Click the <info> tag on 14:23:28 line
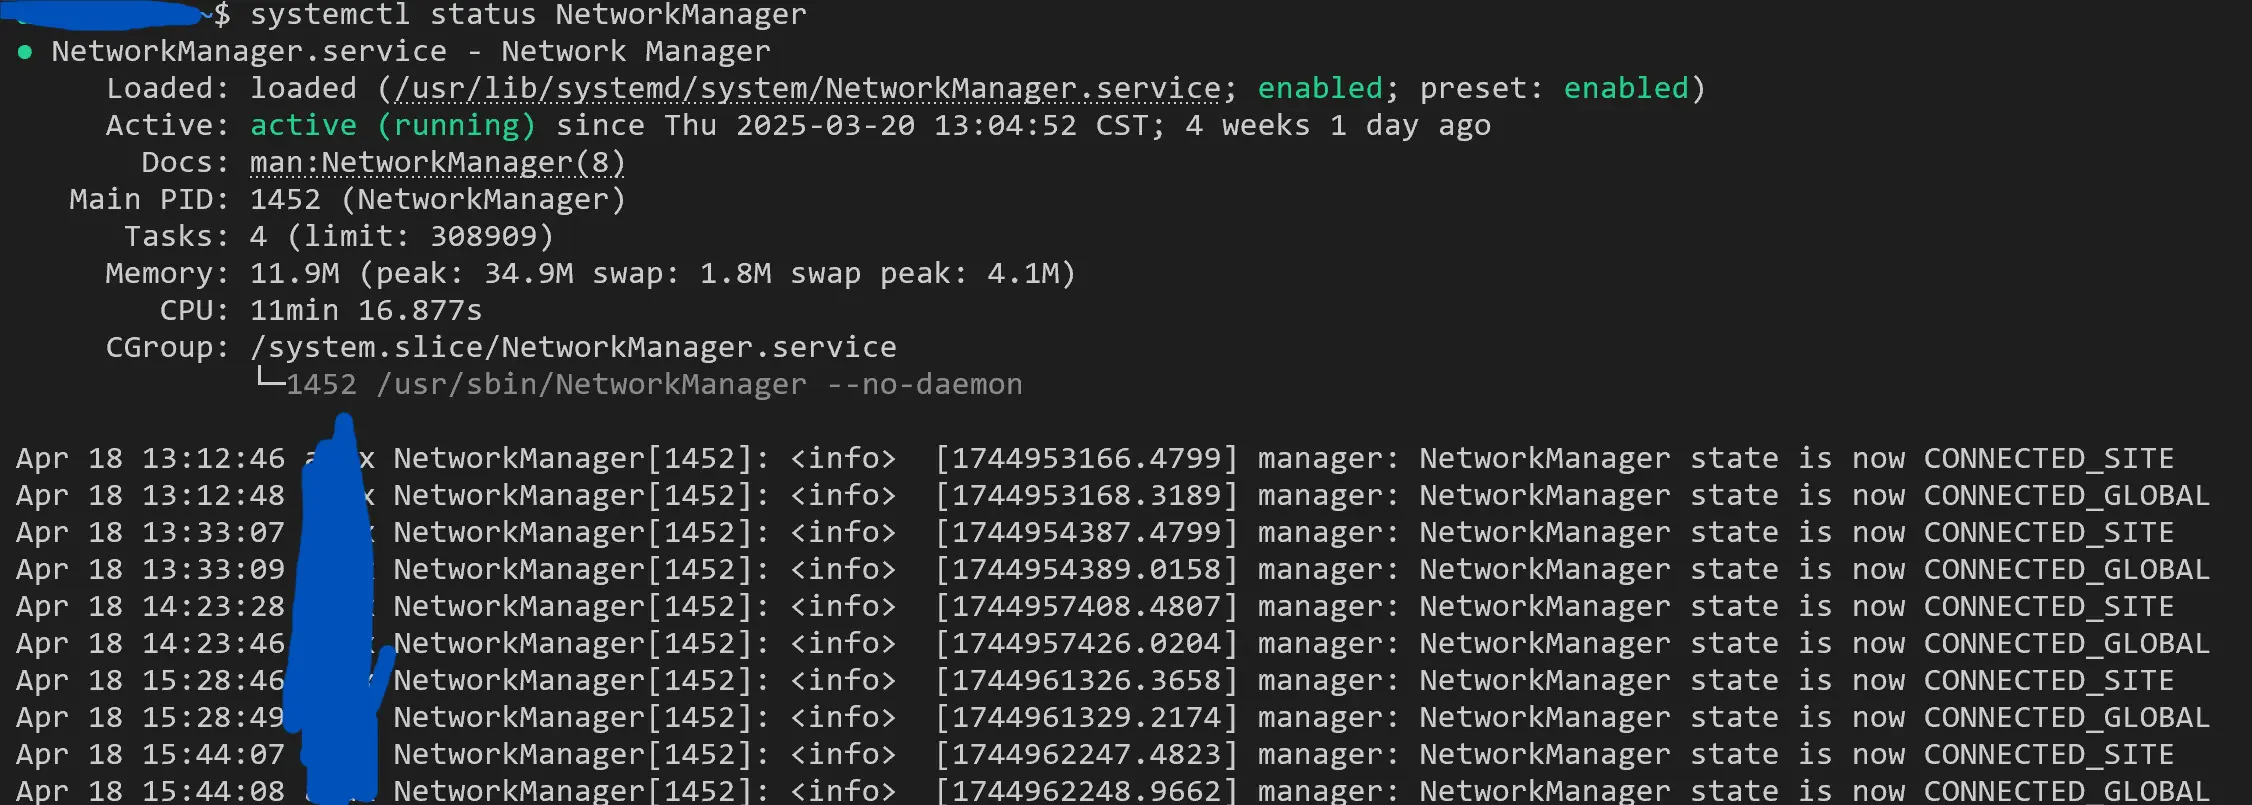The height and width of the screenshot is (805, 2252). (843, 607)
